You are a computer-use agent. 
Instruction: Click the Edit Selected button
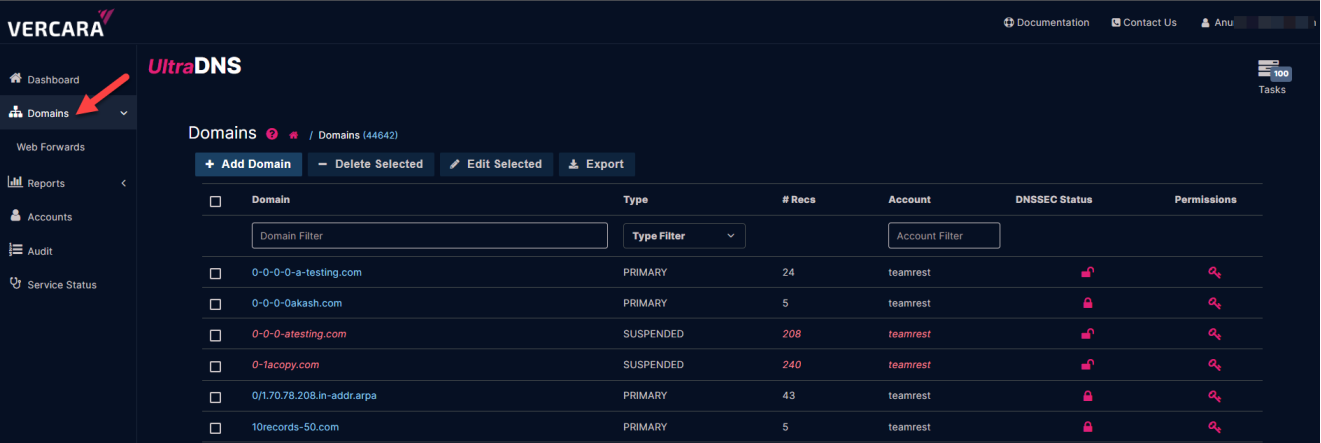tap(496, 164)
